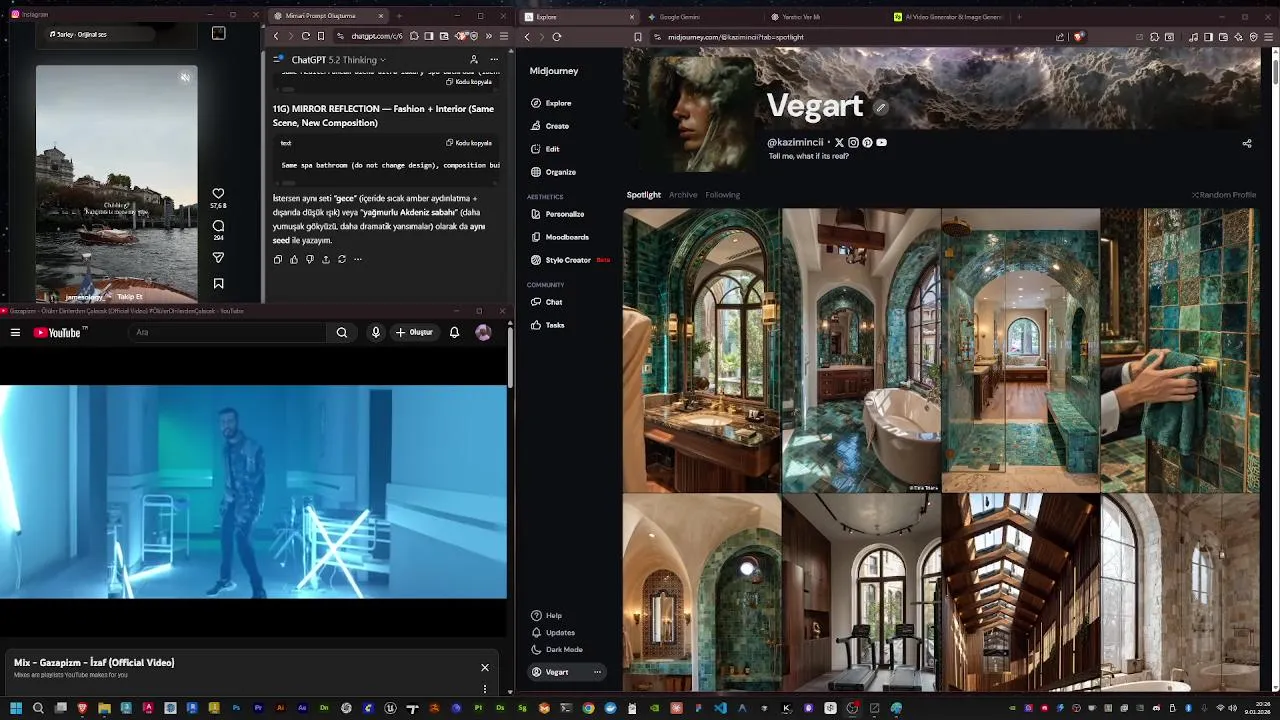The image size is (1280, 720).
Task: Open the YouTube profile link icon
Action: (881, 143)
